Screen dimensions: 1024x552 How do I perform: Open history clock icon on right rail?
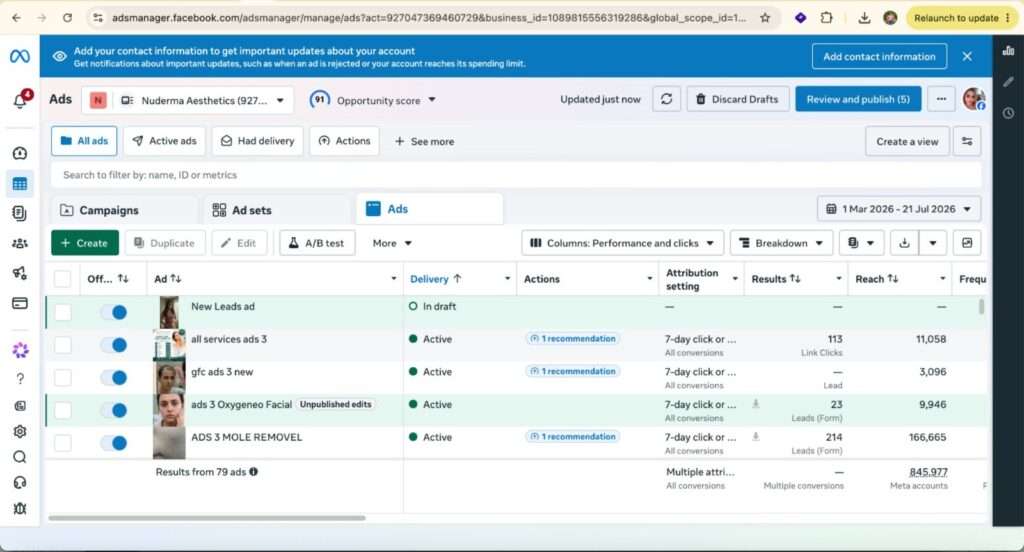point(1008,113)
